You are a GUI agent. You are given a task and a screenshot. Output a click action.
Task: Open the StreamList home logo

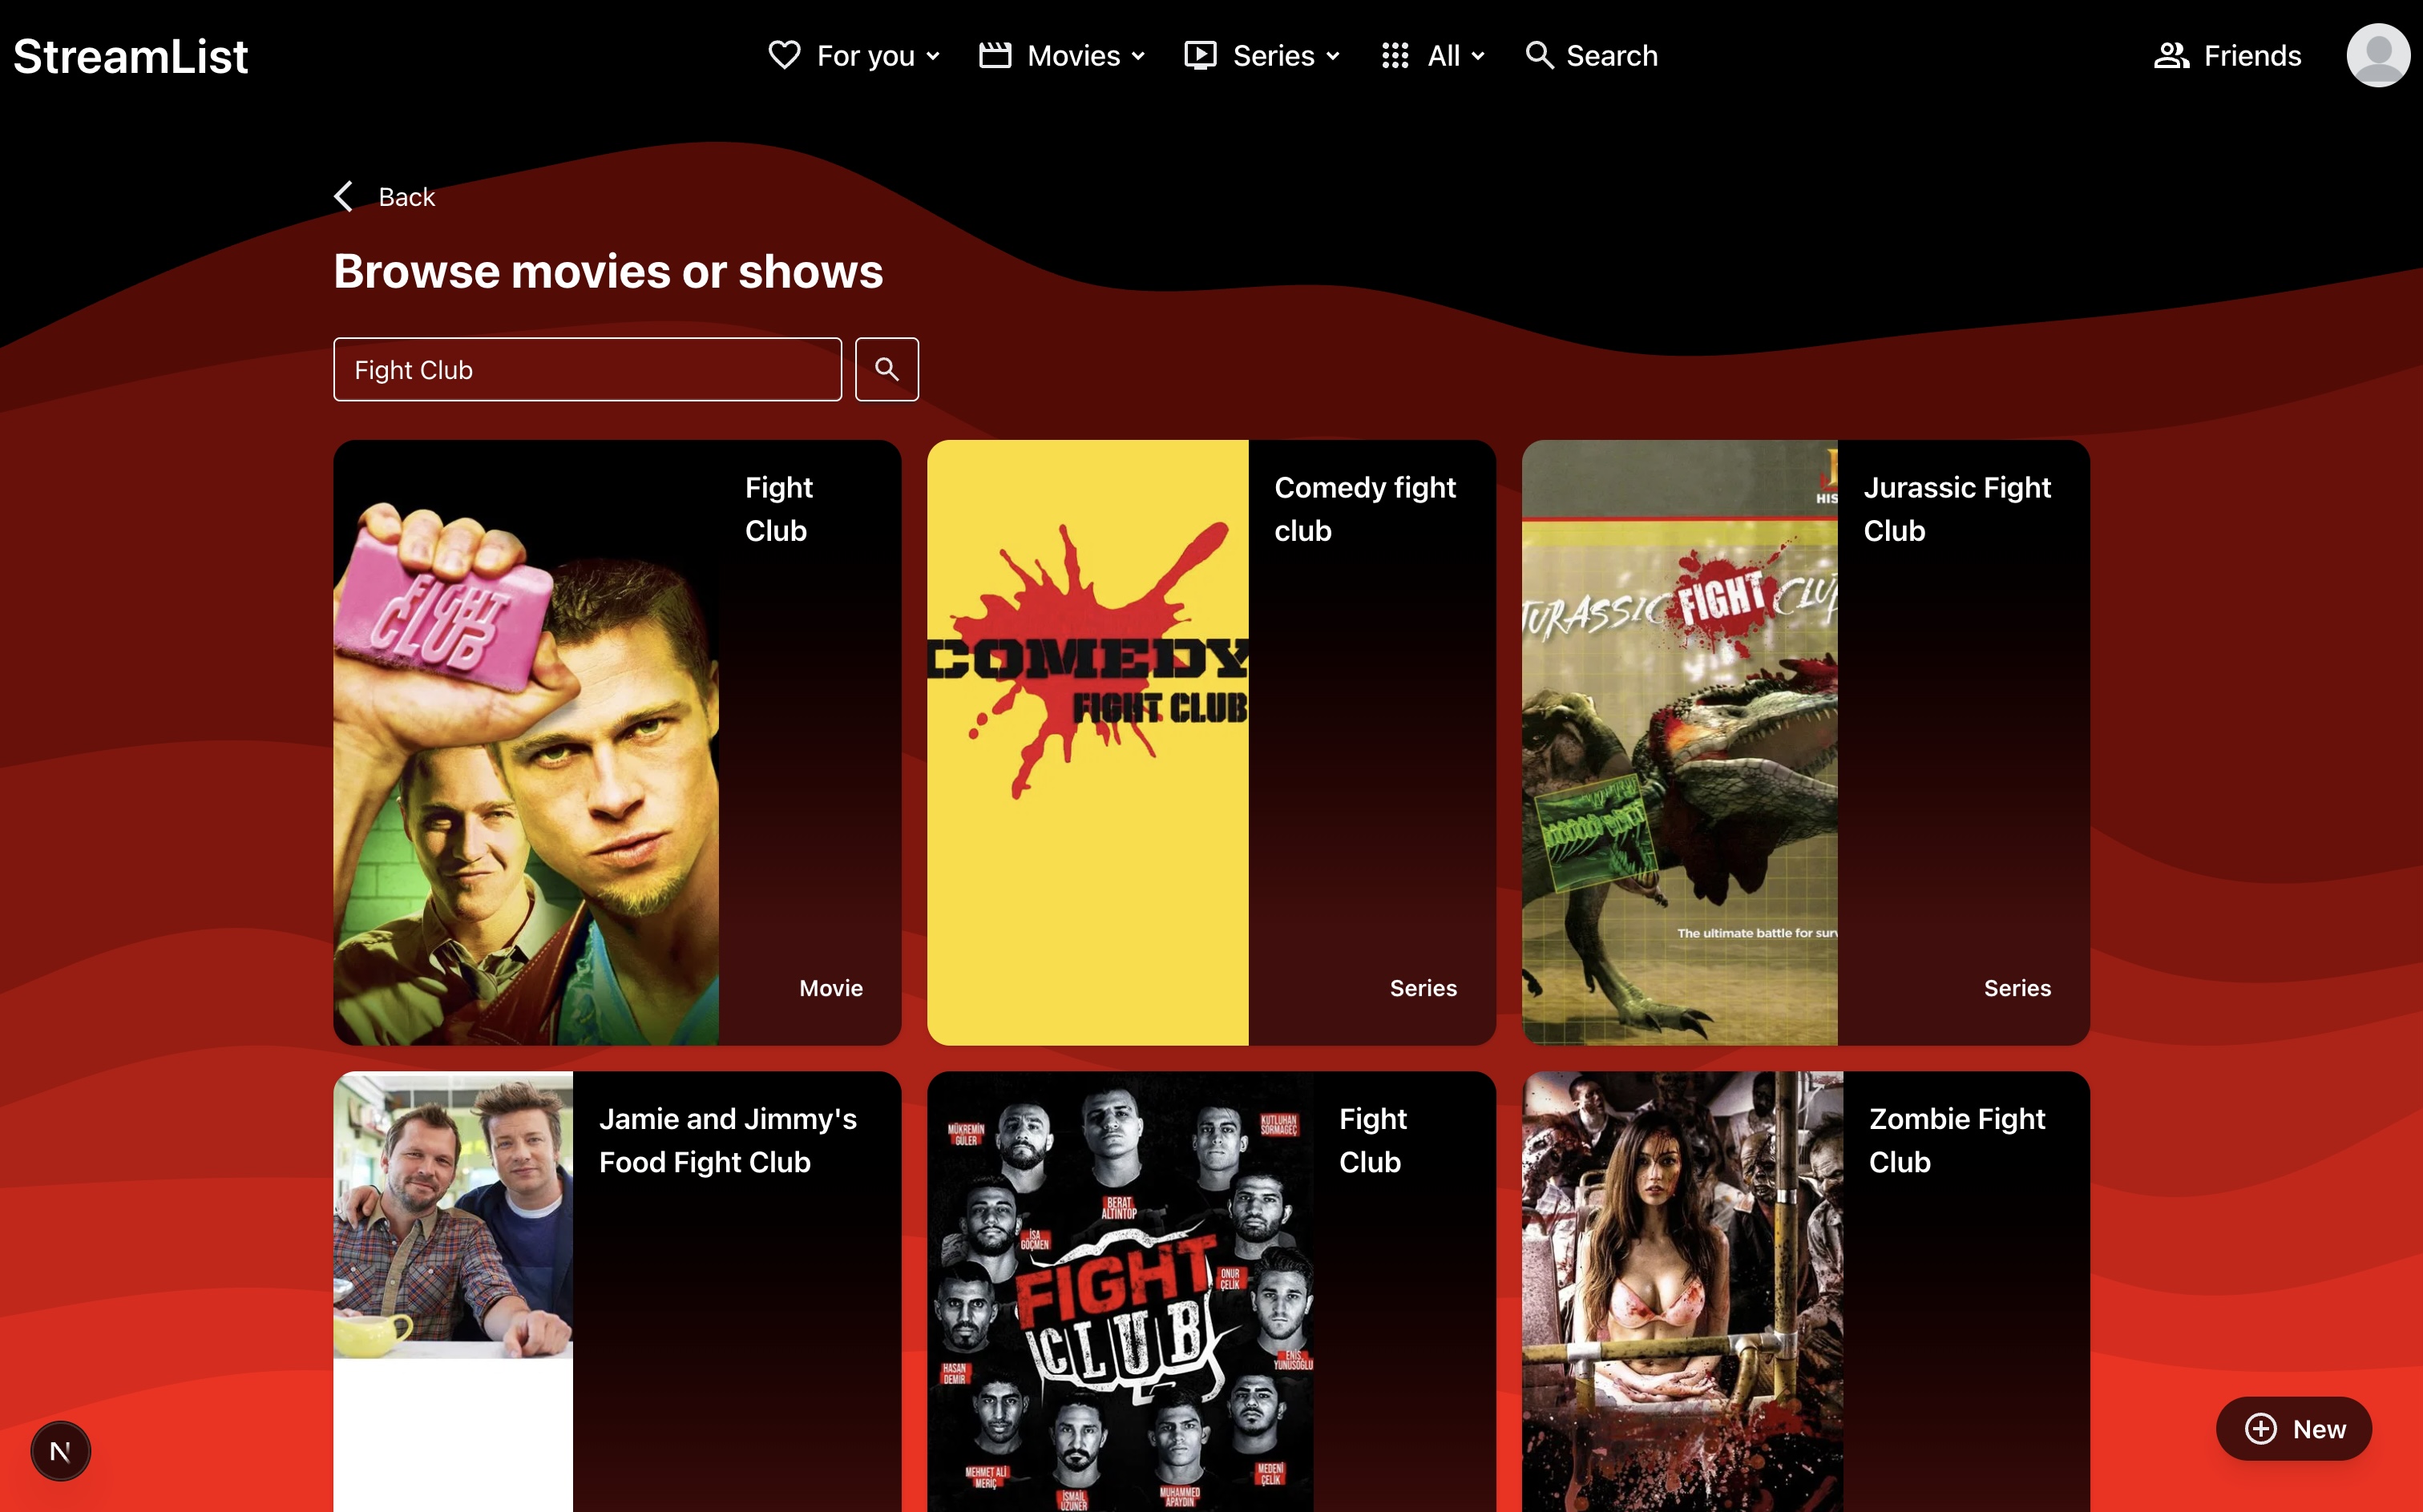point(130,56)
